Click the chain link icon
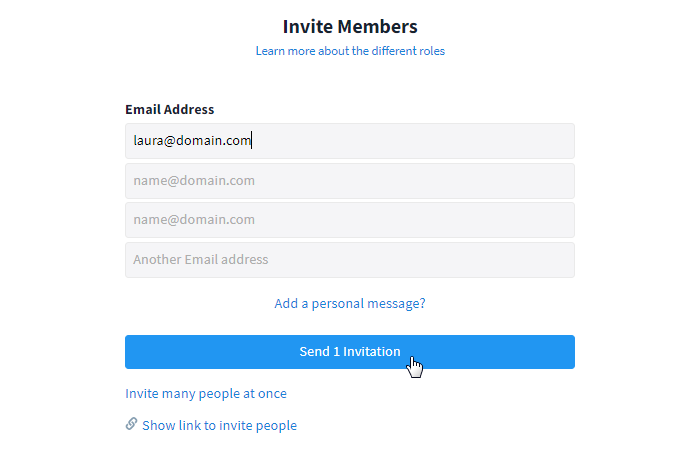This screenshot has width=700, height=454. point(131,424)
